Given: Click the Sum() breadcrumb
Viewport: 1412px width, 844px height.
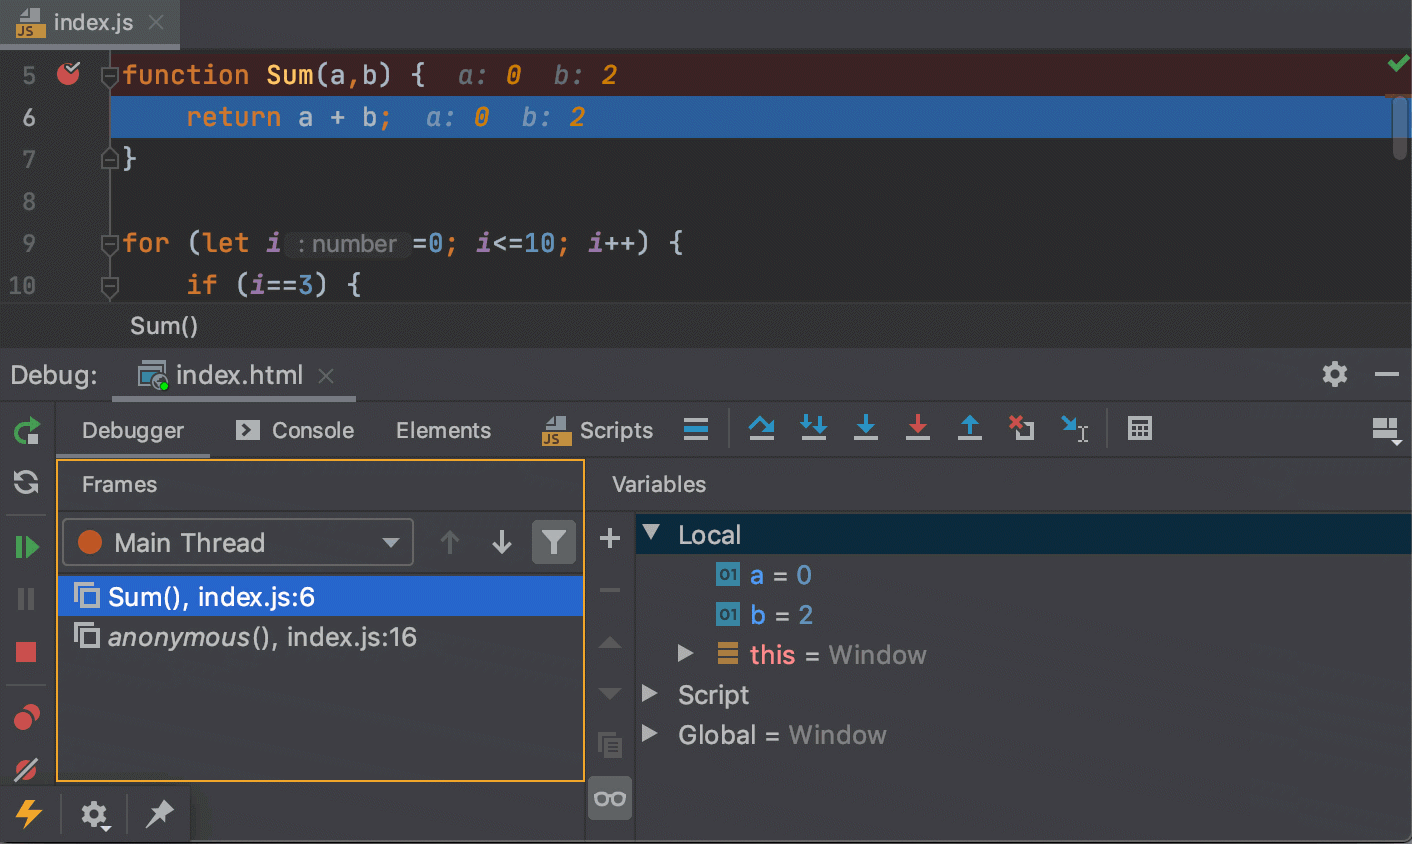Looking at the screenshot, I should click(164, 326).
